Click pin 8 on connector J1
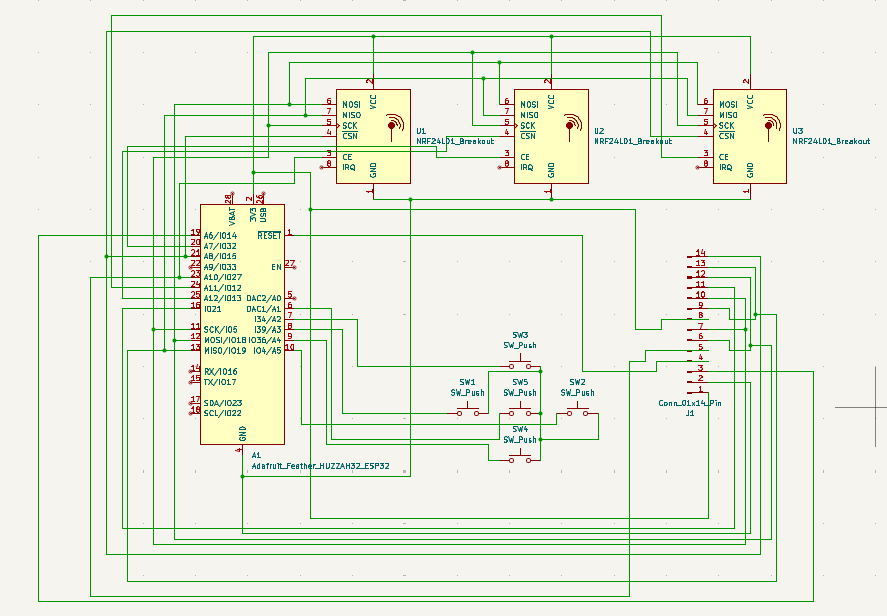The height and width of the screenshot is (616, 887). [698, 317]
